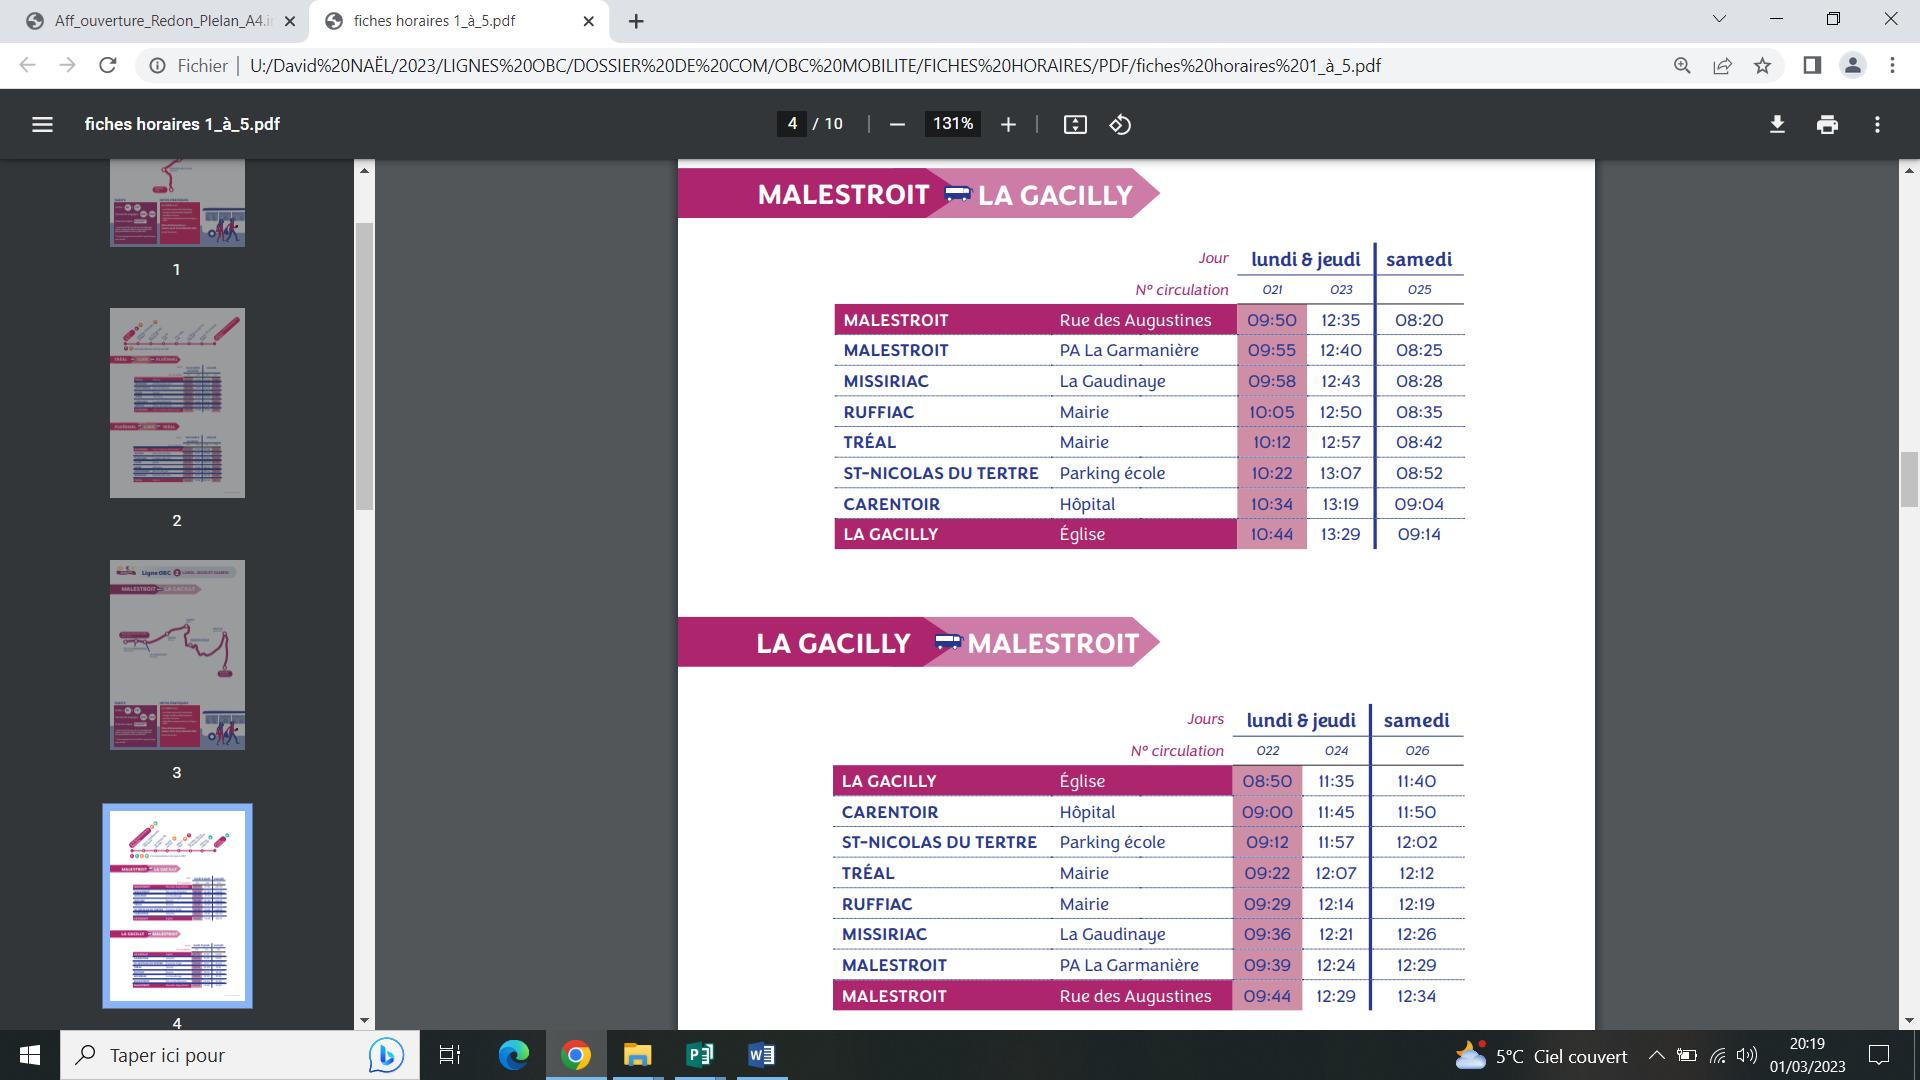Show hidden system tray icons
The width and height of the screenshot is (1920, 1080).
tap(1656, 1055)
